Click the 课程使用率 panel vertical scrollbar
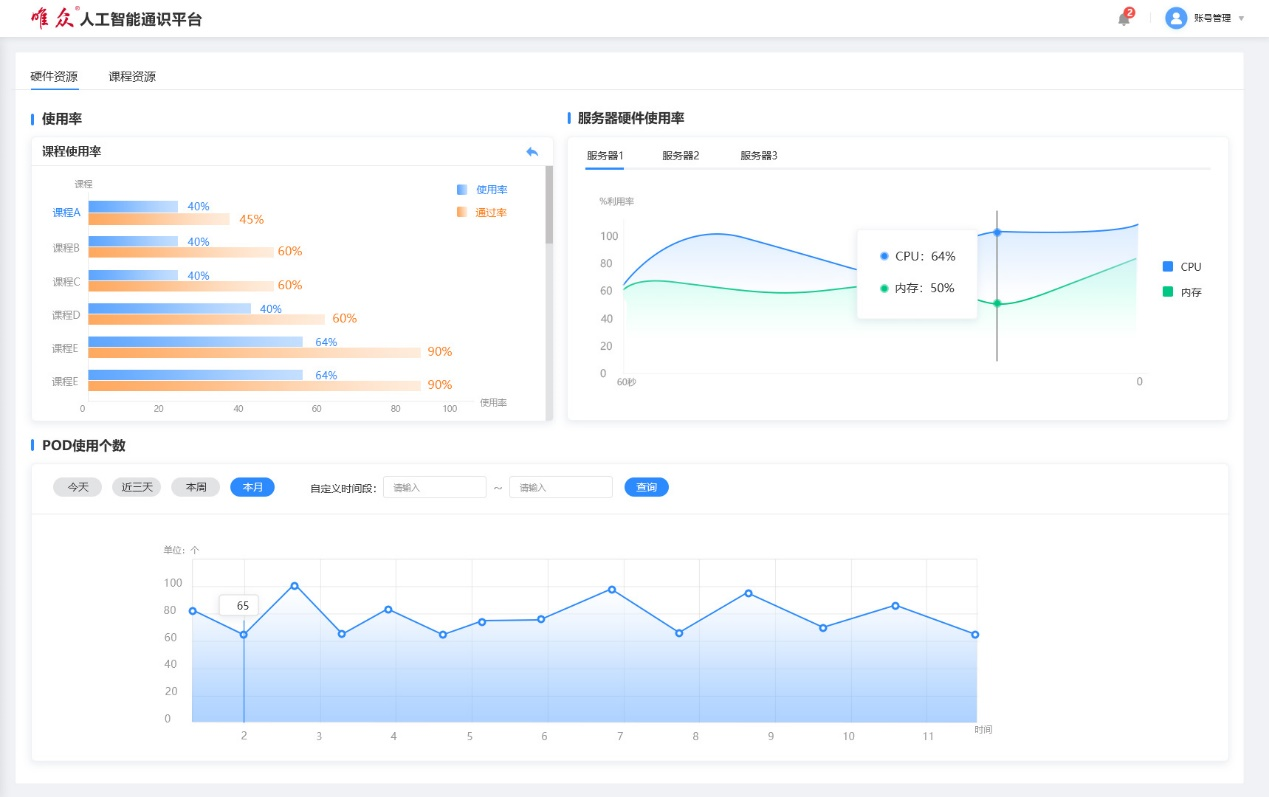The height and width of the screenshot is (797, 1269). 548,205
